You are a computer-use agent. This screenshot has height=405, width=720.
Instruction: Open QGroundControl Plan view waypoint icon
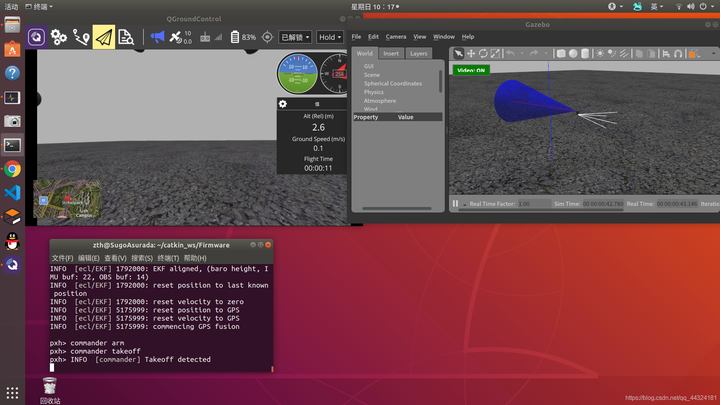click(x=81, y=37)
